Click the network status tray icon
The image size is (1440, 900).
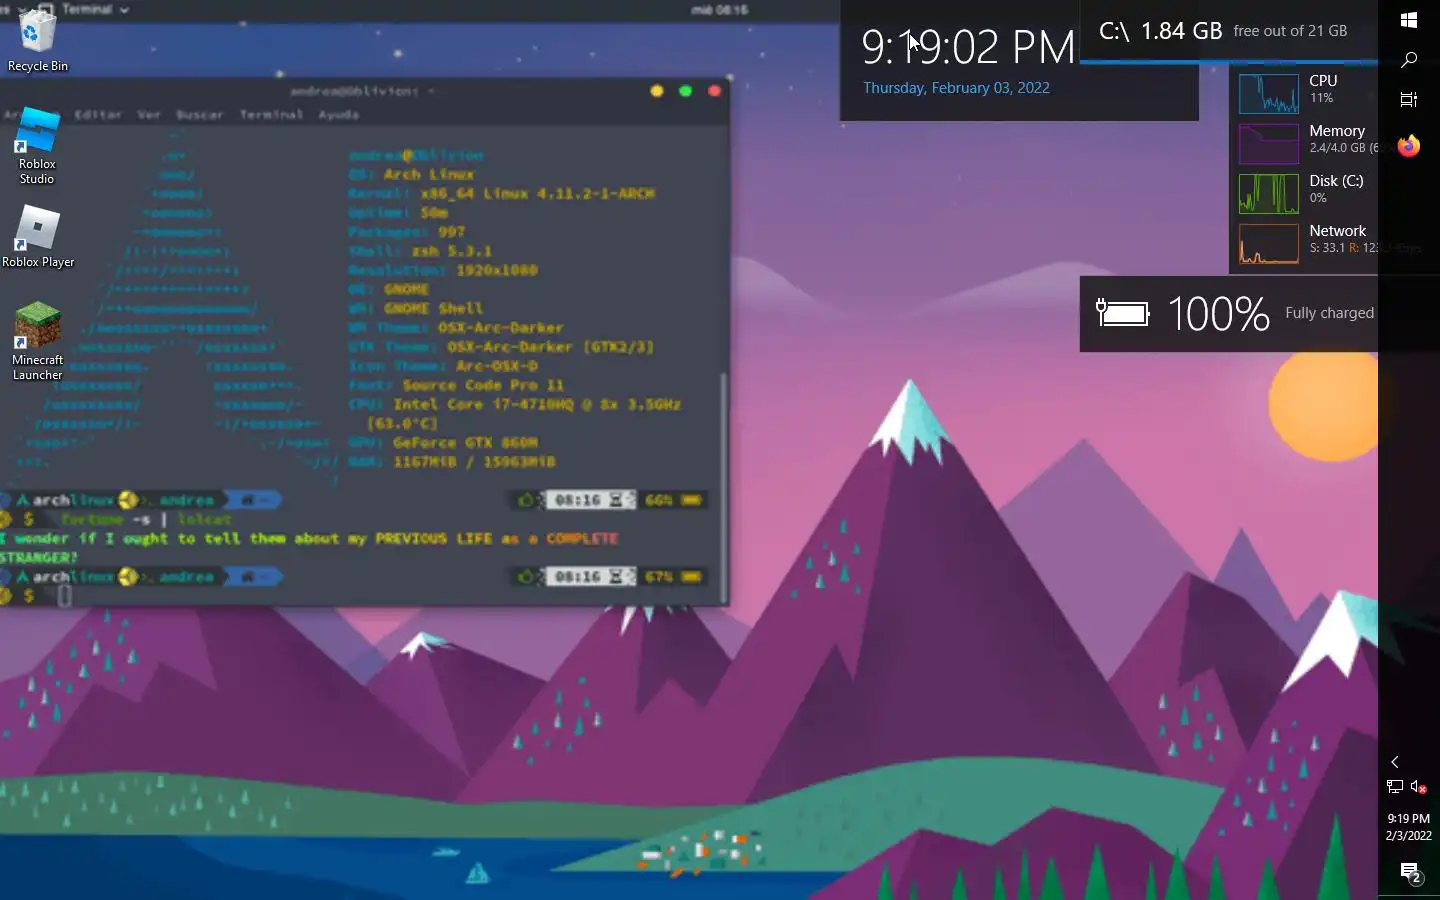pyautogui.click(x=1395, y=787)
